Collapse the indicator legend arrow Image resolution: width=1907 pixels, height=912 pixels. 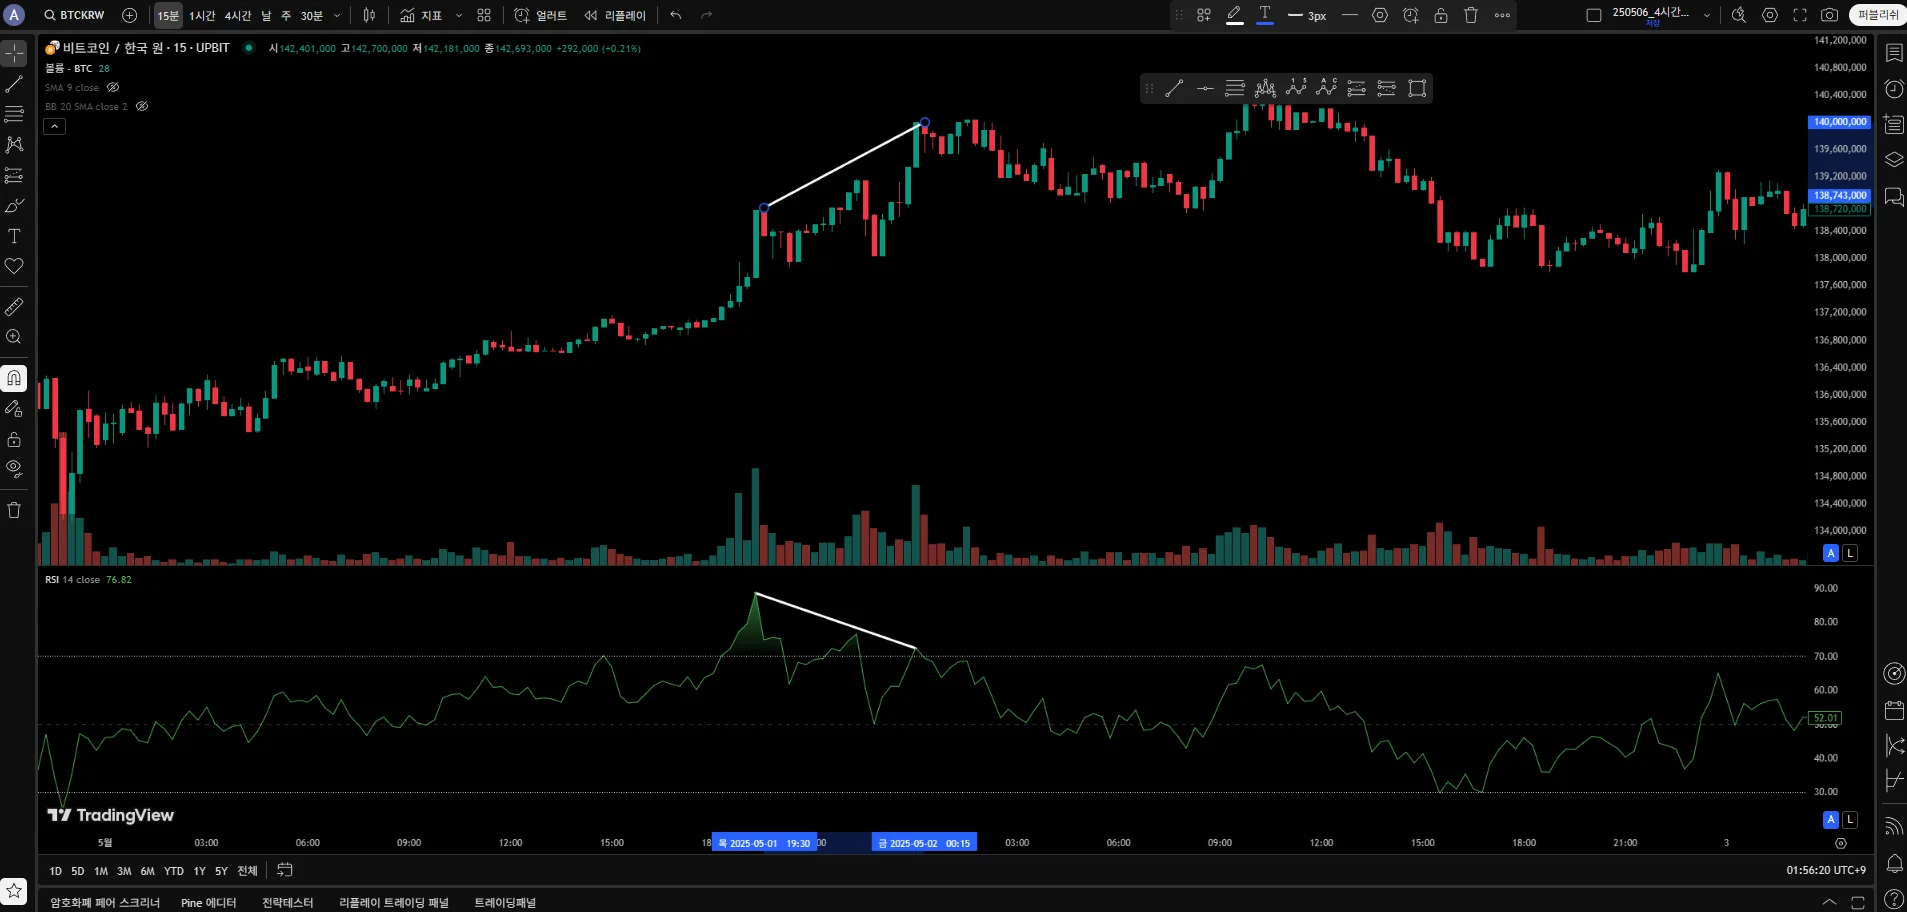point(54,126)
